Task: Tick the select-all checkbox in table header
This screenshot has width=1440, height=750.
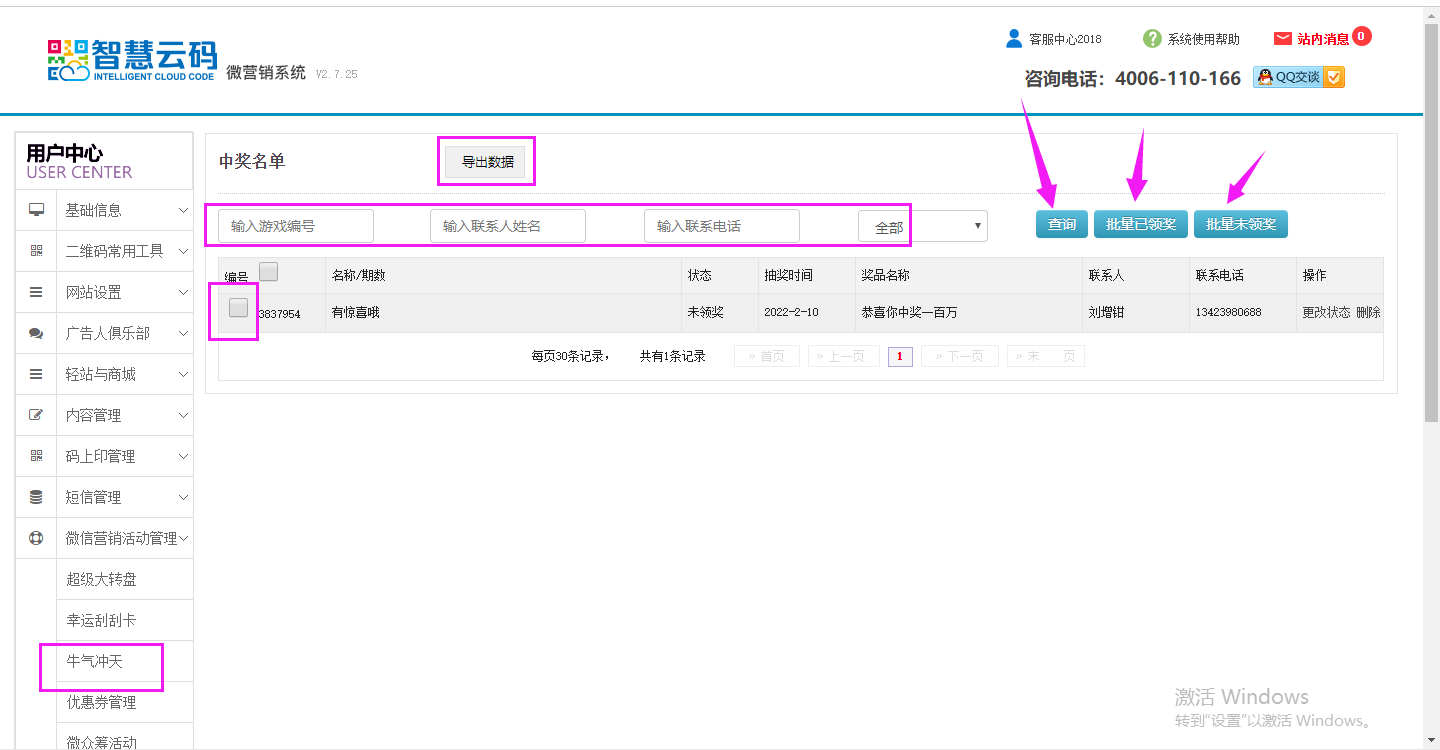Action: (268, 271)
